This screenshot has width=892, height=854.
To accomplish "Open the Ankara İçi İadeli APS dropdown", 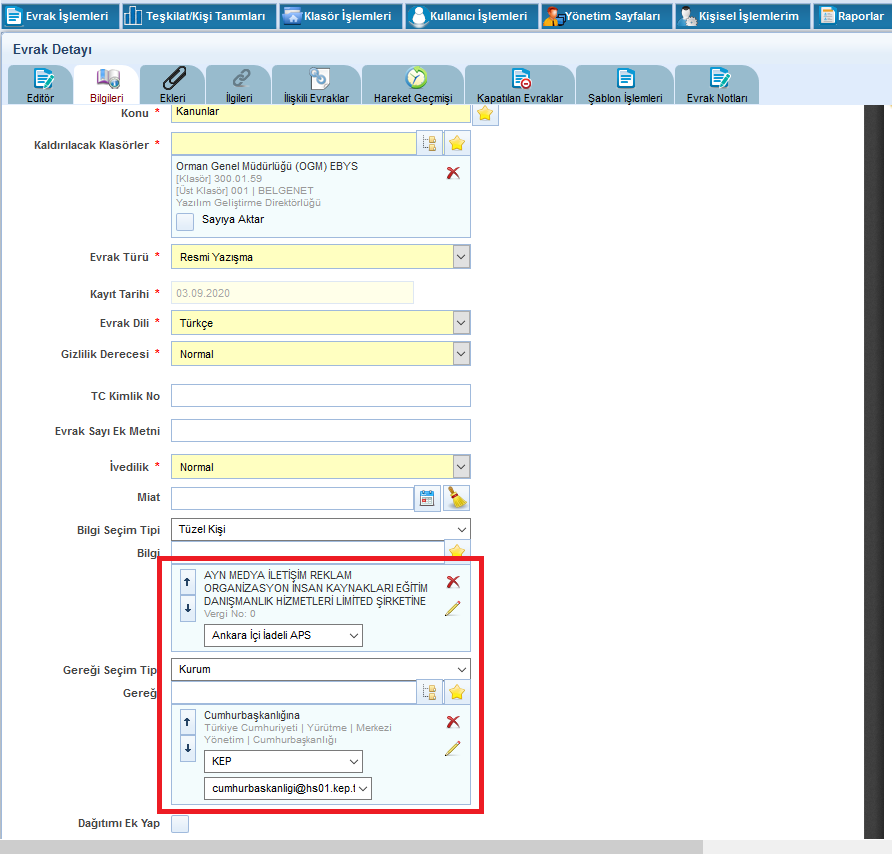I will coord(283,635).
